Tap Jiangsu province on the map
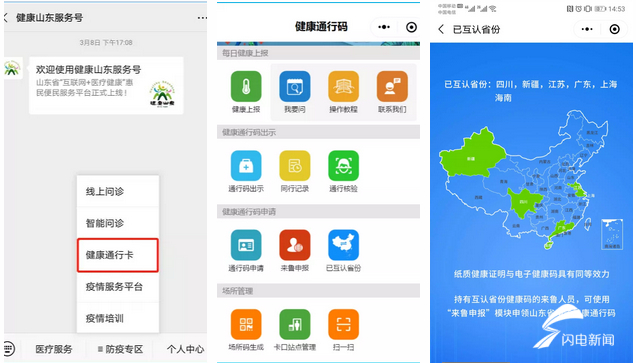This screenshot has height=363, width=636. (x=577, y=189)
